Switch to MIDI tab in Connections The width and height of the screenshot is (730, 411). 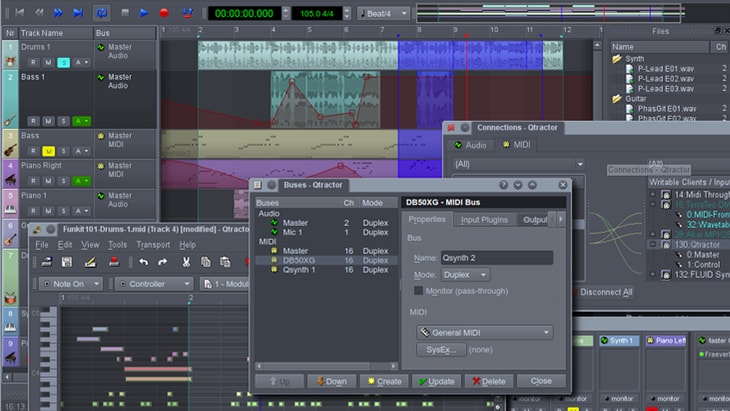pos(516,145)
